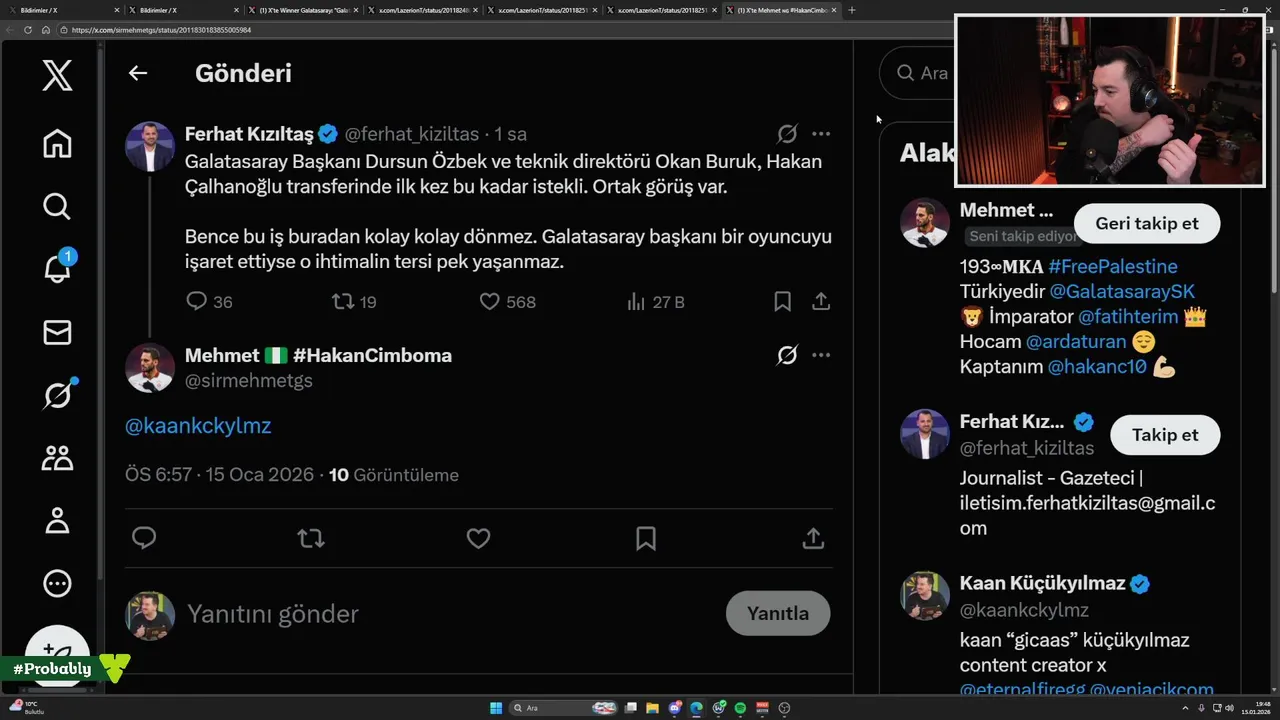Screen dimensions: 1280x720
Task: Select the active X'te Mehmet browser tab
Action: tap(781, 10)
